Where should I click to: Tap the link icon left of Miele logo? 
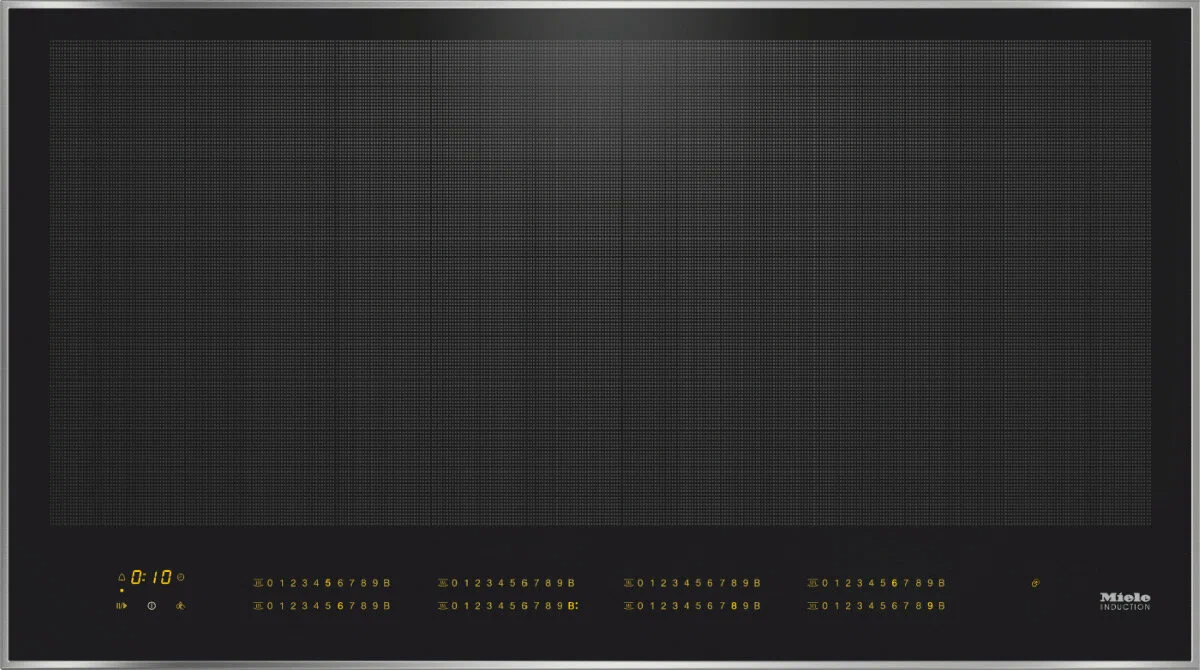click(x=1035, y=582)
